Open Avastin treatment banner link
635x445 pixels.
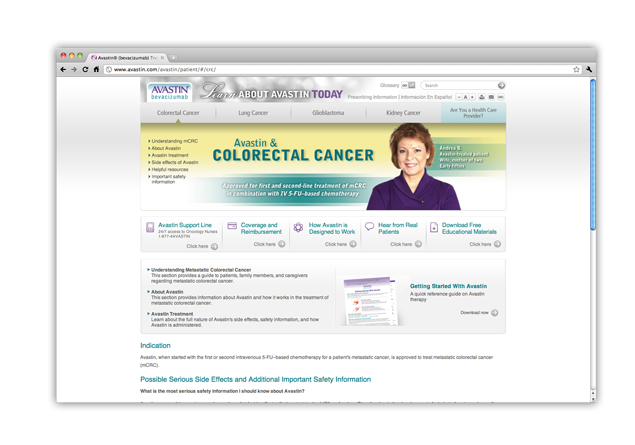[170, 155]
